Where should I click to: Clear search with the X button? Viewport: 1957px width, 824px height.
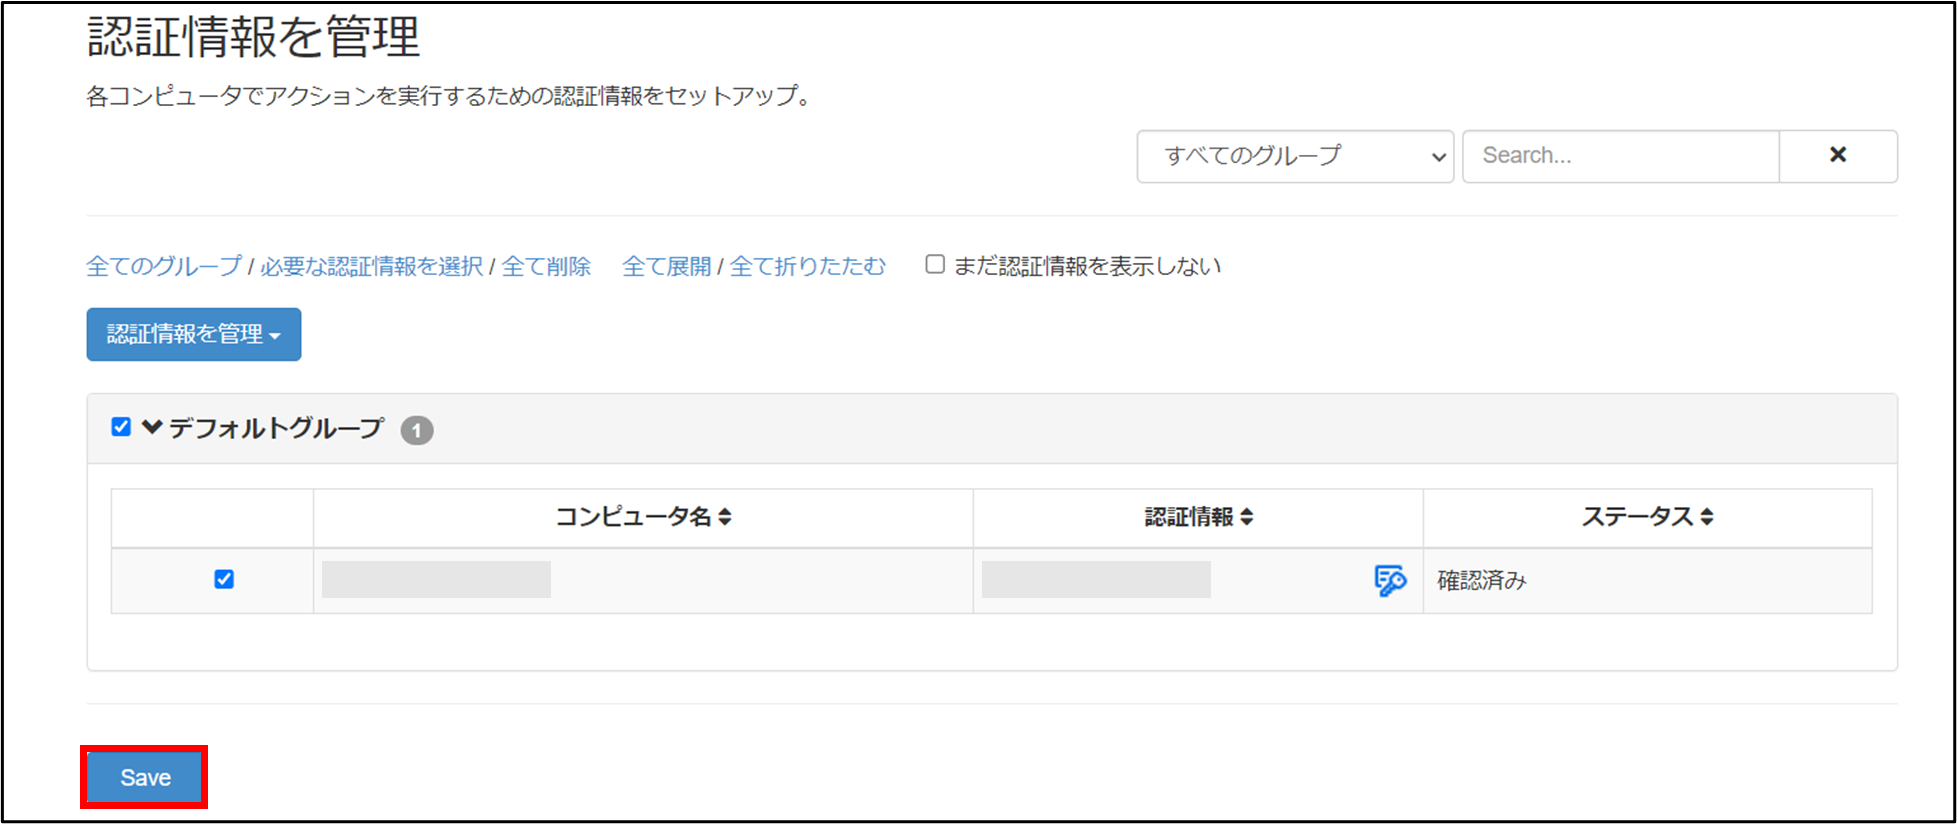point(1838,156)
